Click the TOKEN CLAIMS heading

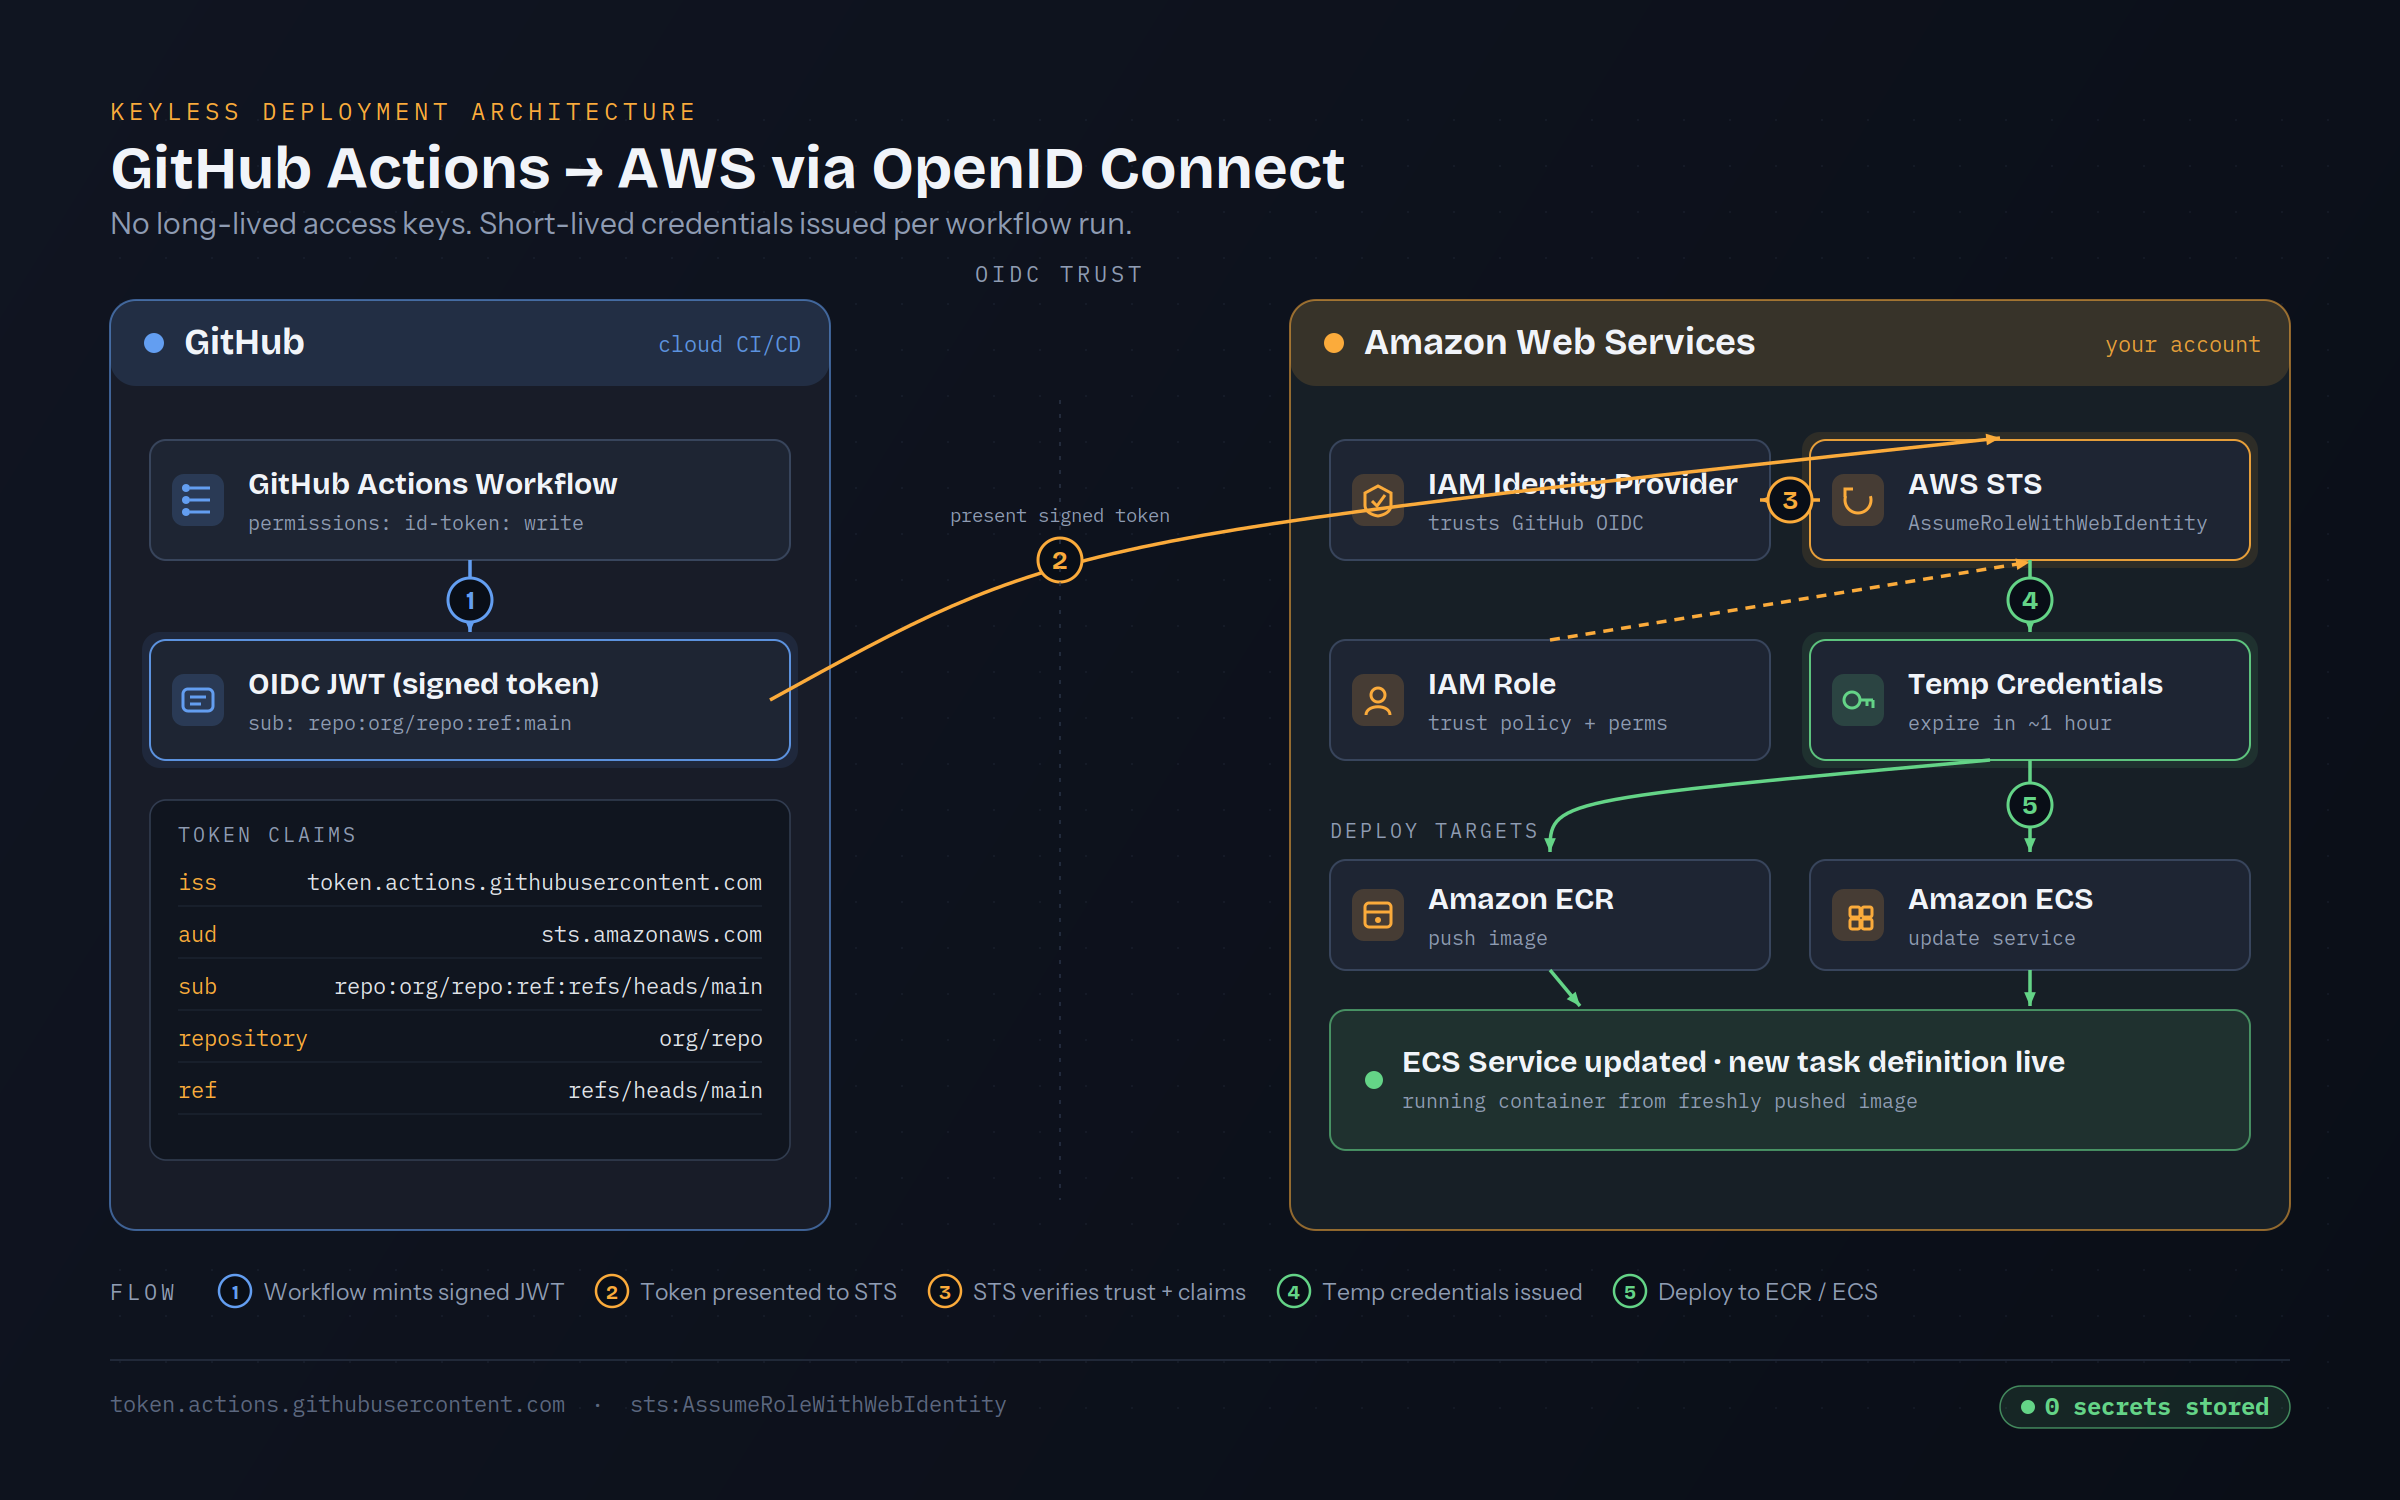[x=267, y=834]
